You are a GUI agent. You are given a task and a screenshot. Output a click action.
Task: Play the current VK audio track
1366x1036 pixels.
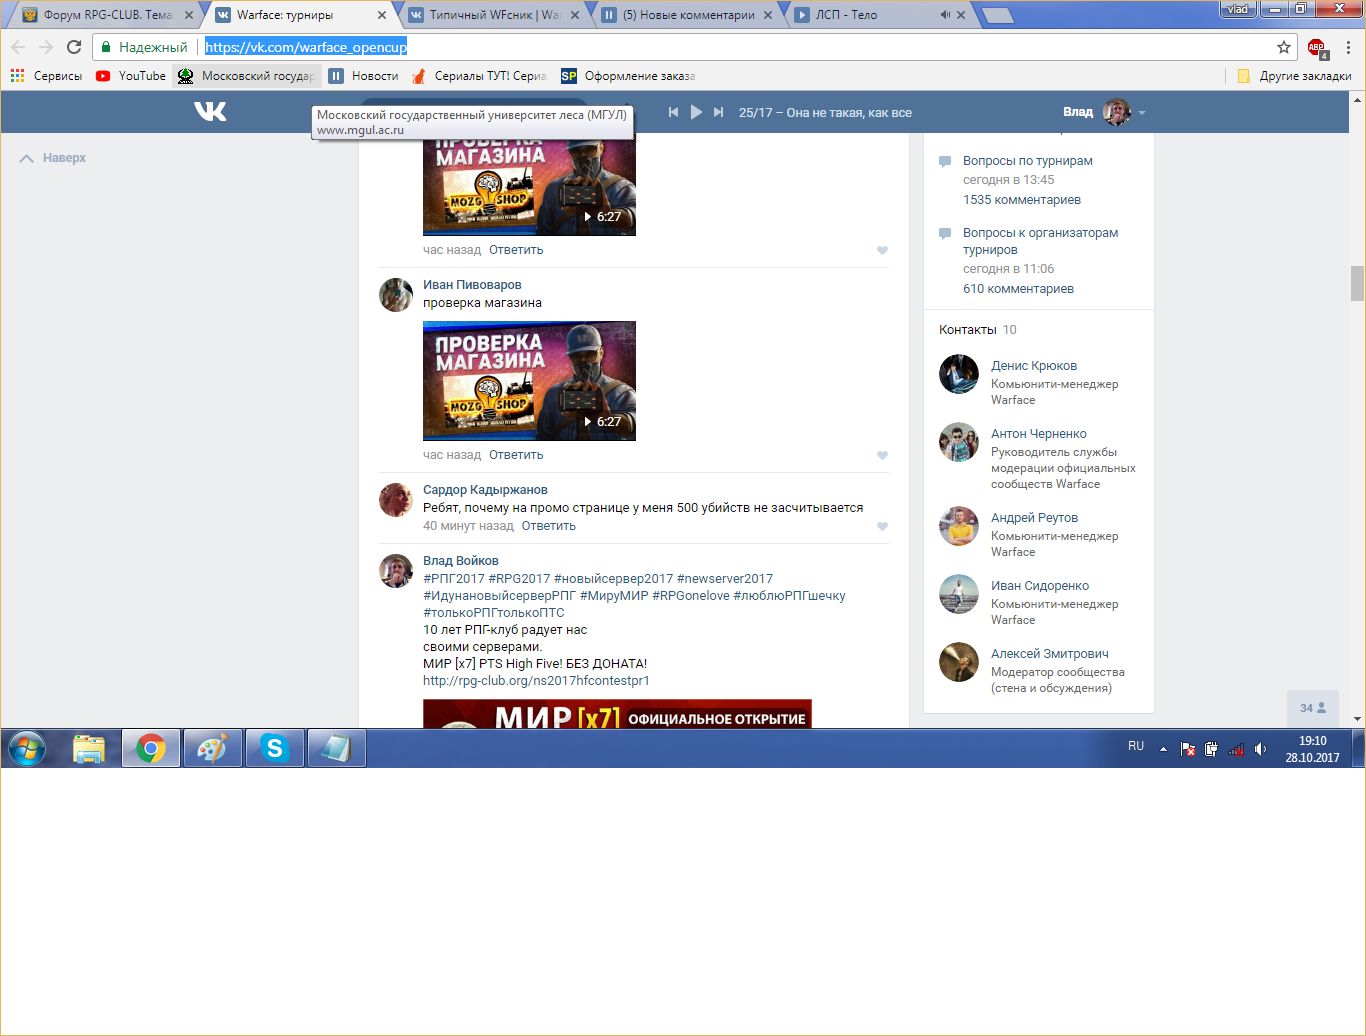point(696,112)
